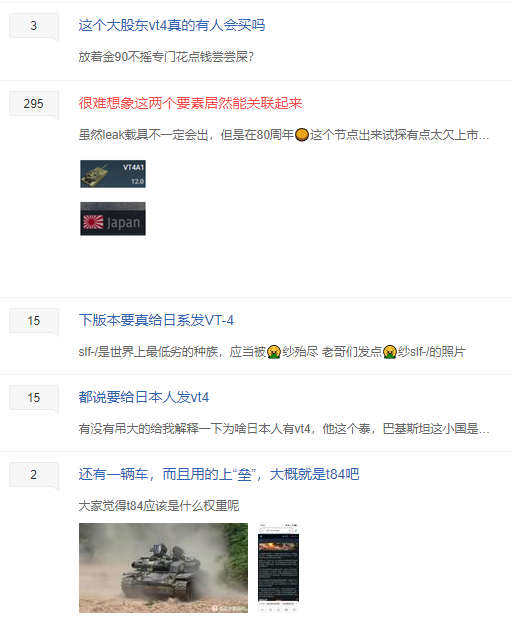The height and width of the screenshot is (626, 515).
Task: Open thread 都说要给日本人发vt4
Action: (144, 397)
